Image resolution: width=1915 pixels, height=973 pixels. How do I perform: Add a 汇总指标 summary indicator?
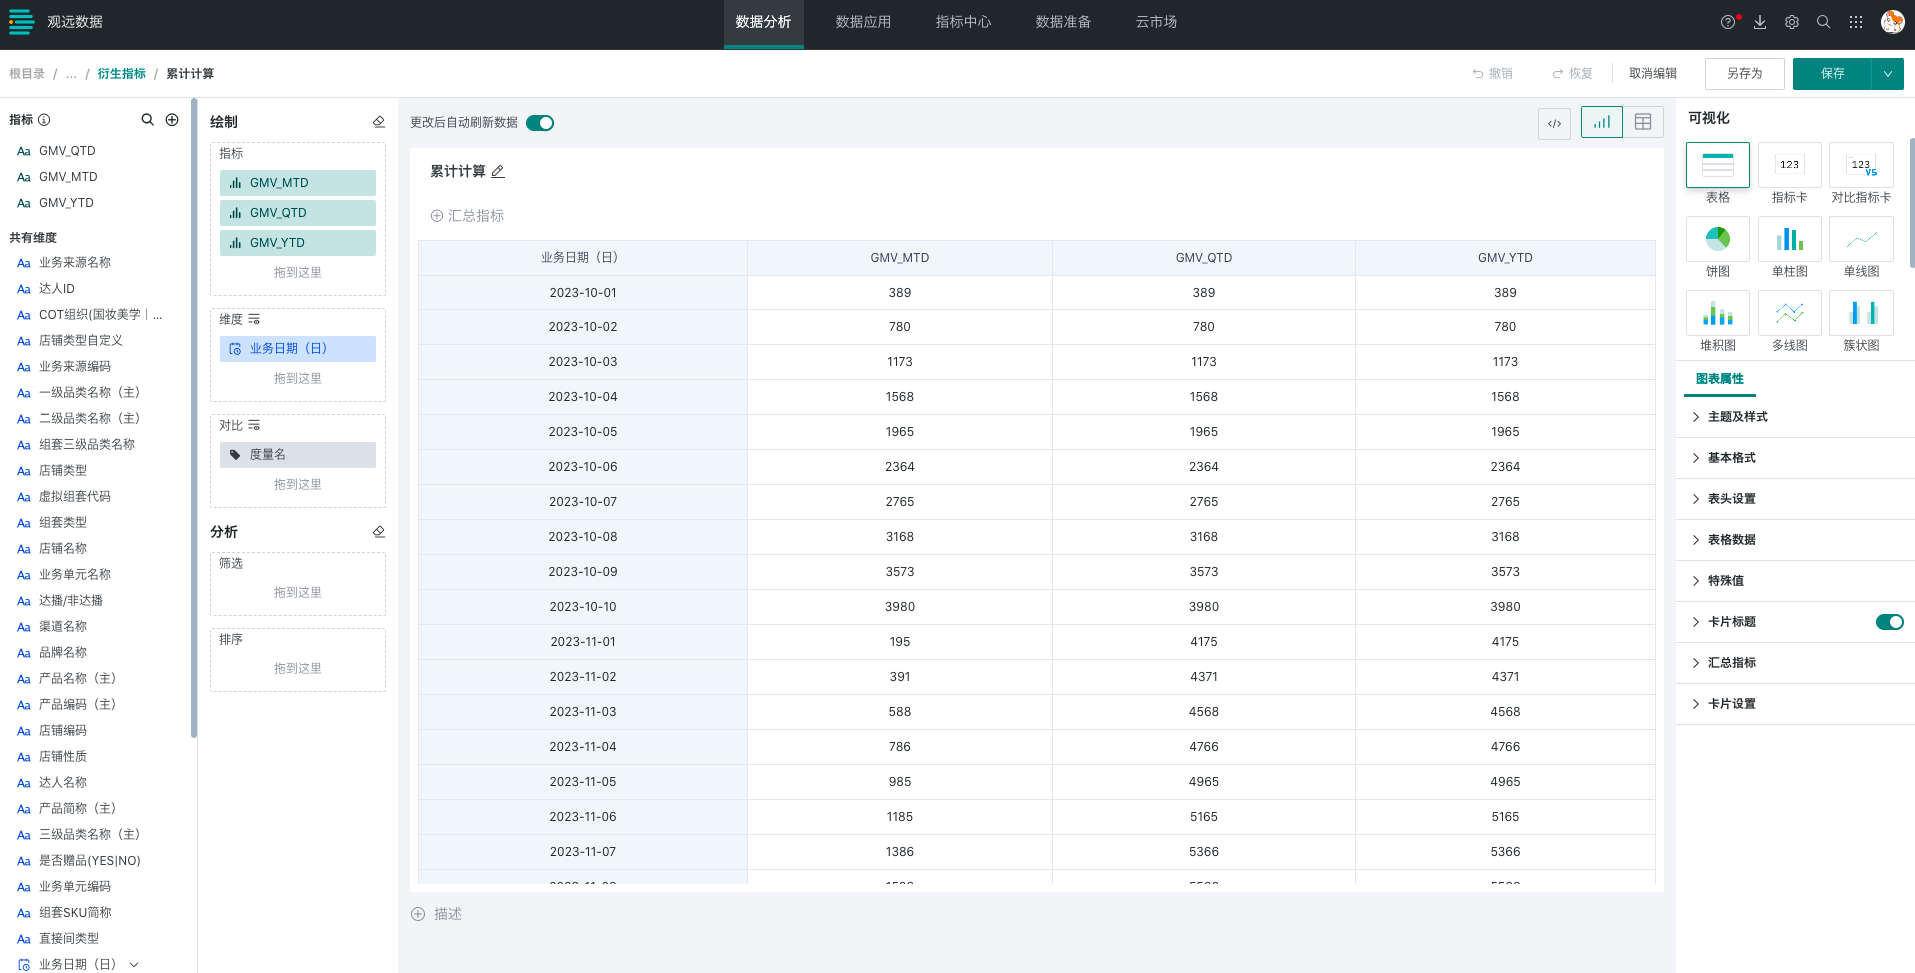(x=467, y=216)
